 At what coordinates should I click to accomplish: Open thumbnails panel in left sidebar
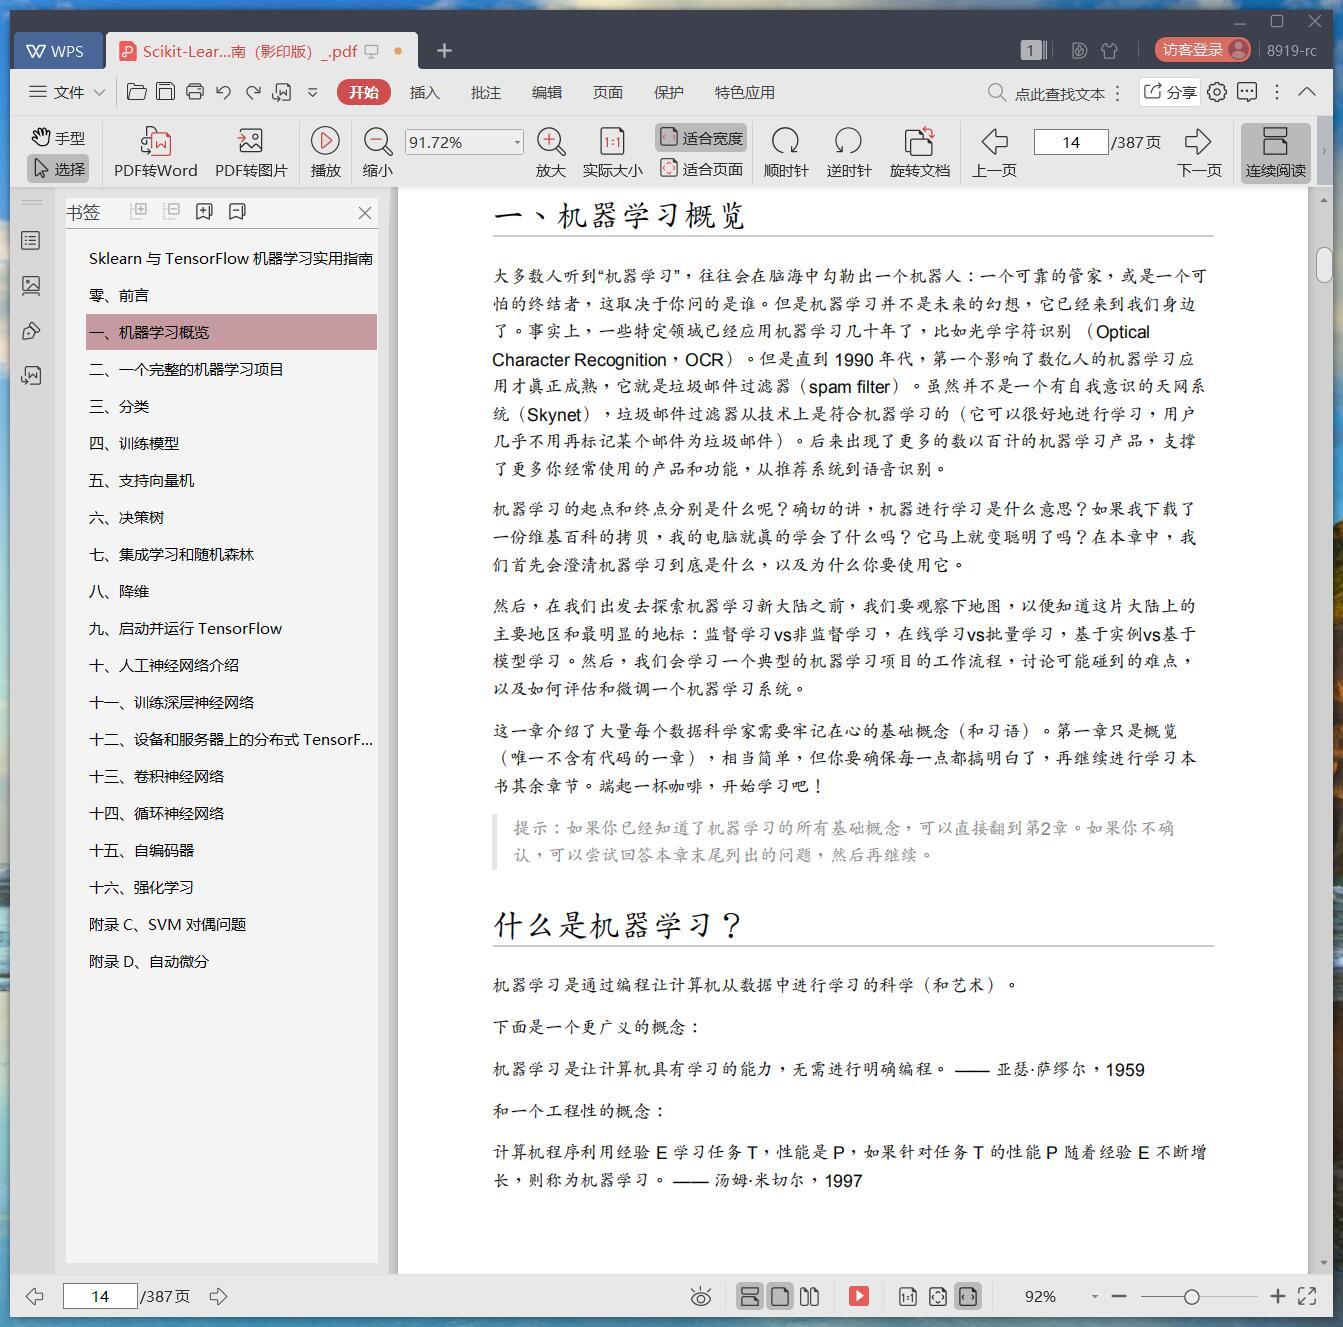[31, 286]
